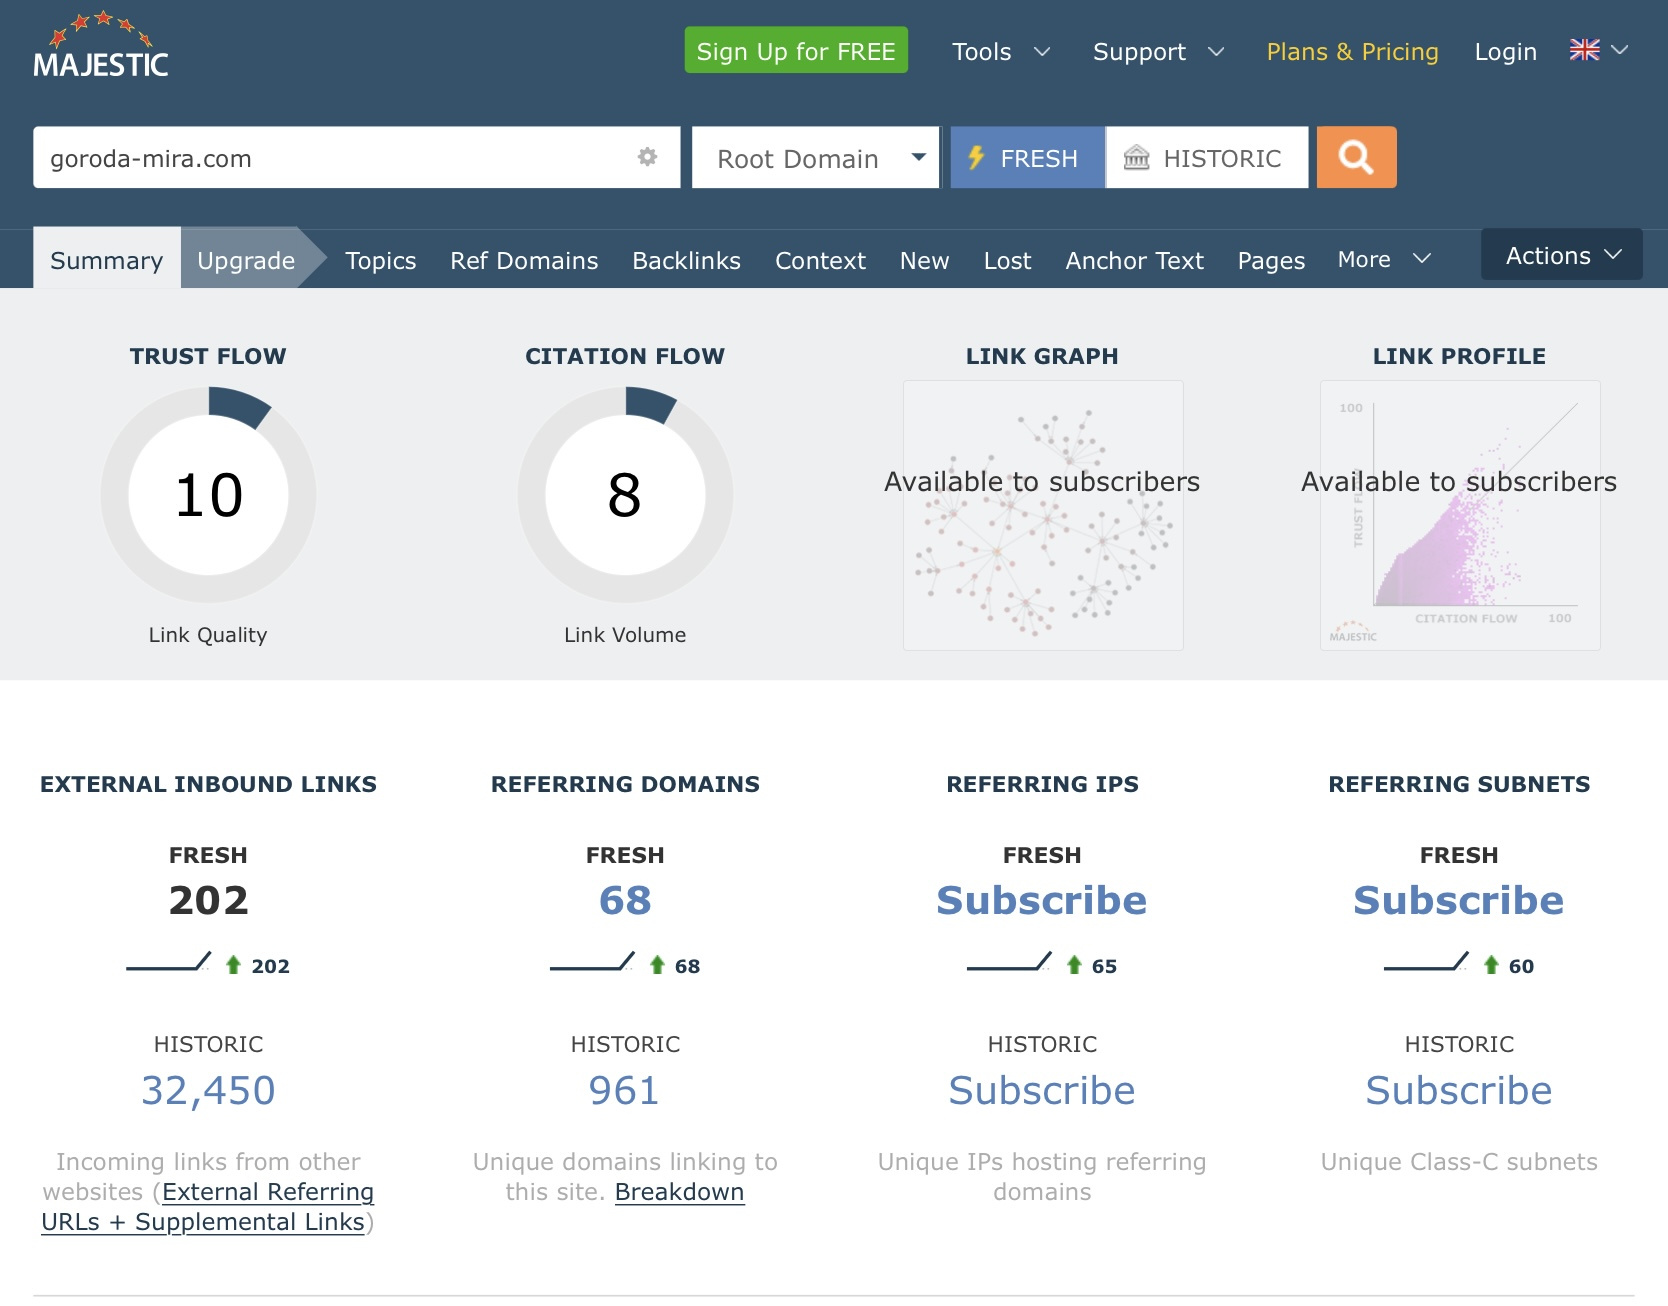Open the referring domains Breakdown link
The width and height of the screenshot is (1668, 1306).
click(680, 1192)
